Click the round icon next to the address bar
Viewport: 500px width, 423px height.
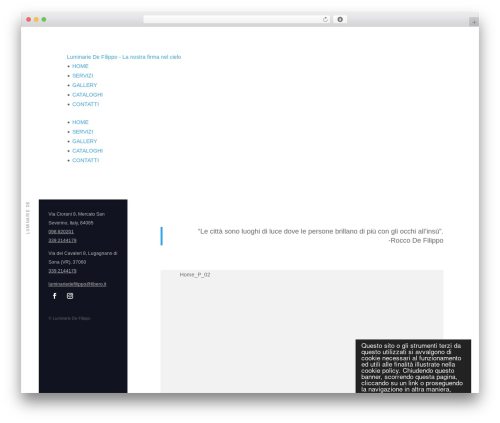coord(340,19)
